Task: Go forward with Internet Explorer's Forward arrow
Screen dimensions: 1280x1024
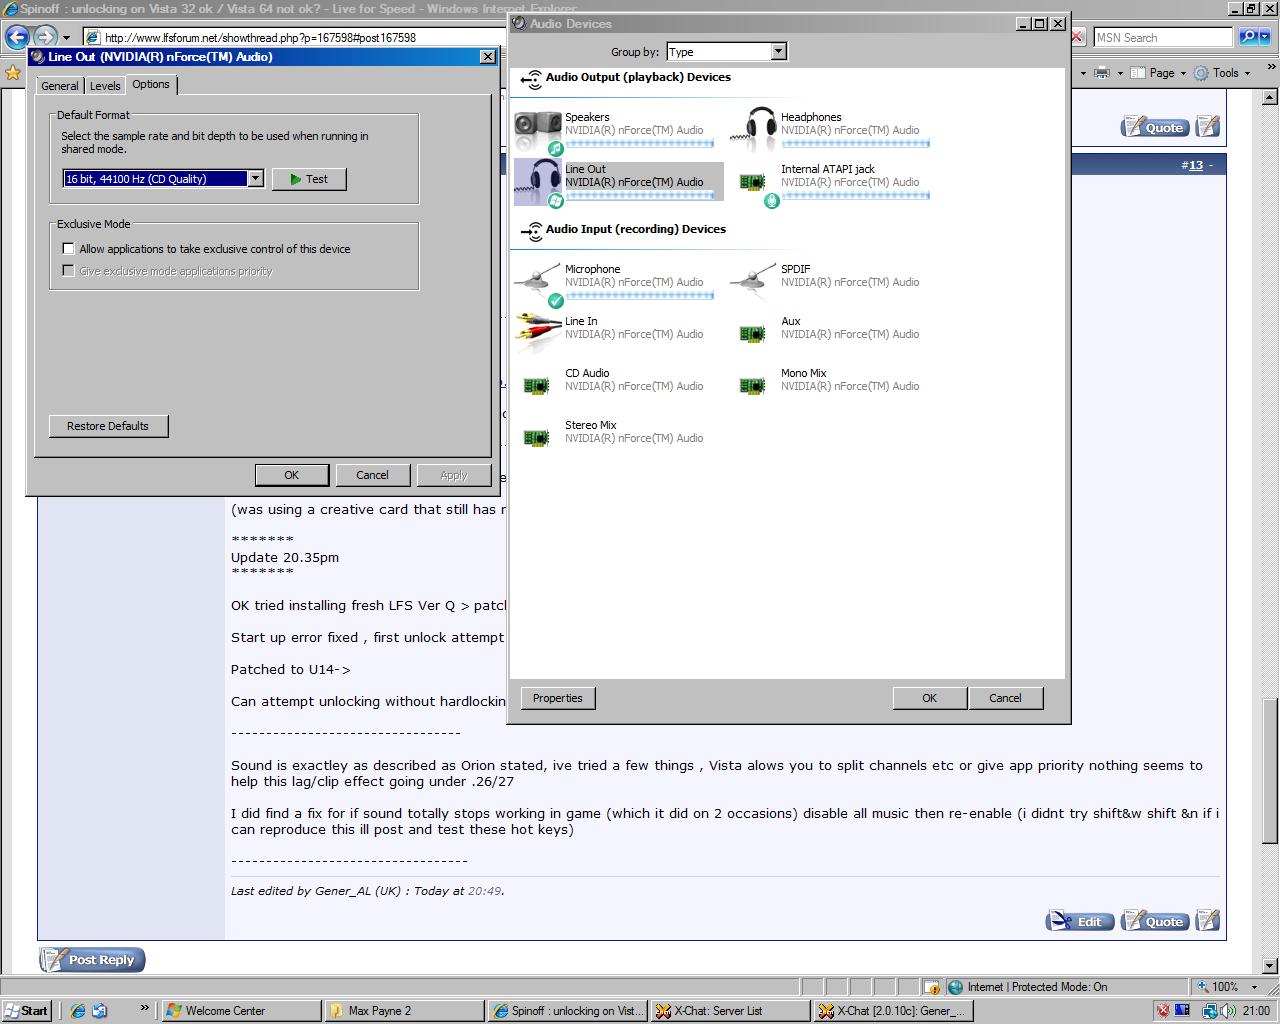Action: (45, 37)
